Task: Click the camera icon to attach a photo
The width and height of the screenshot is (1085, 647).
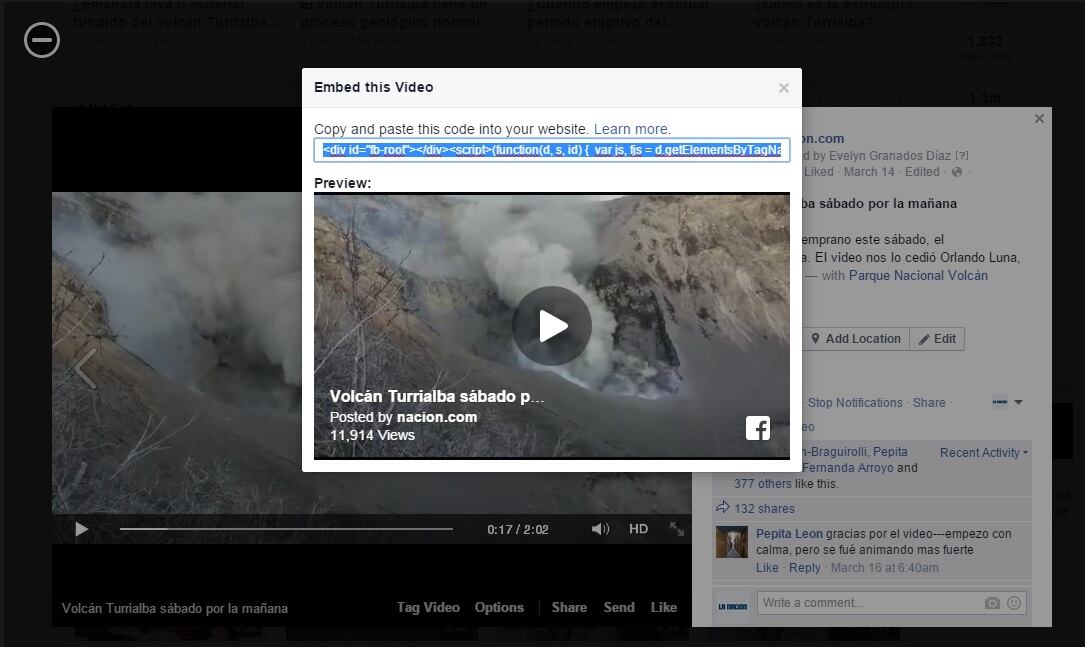Action: [992, 603]
